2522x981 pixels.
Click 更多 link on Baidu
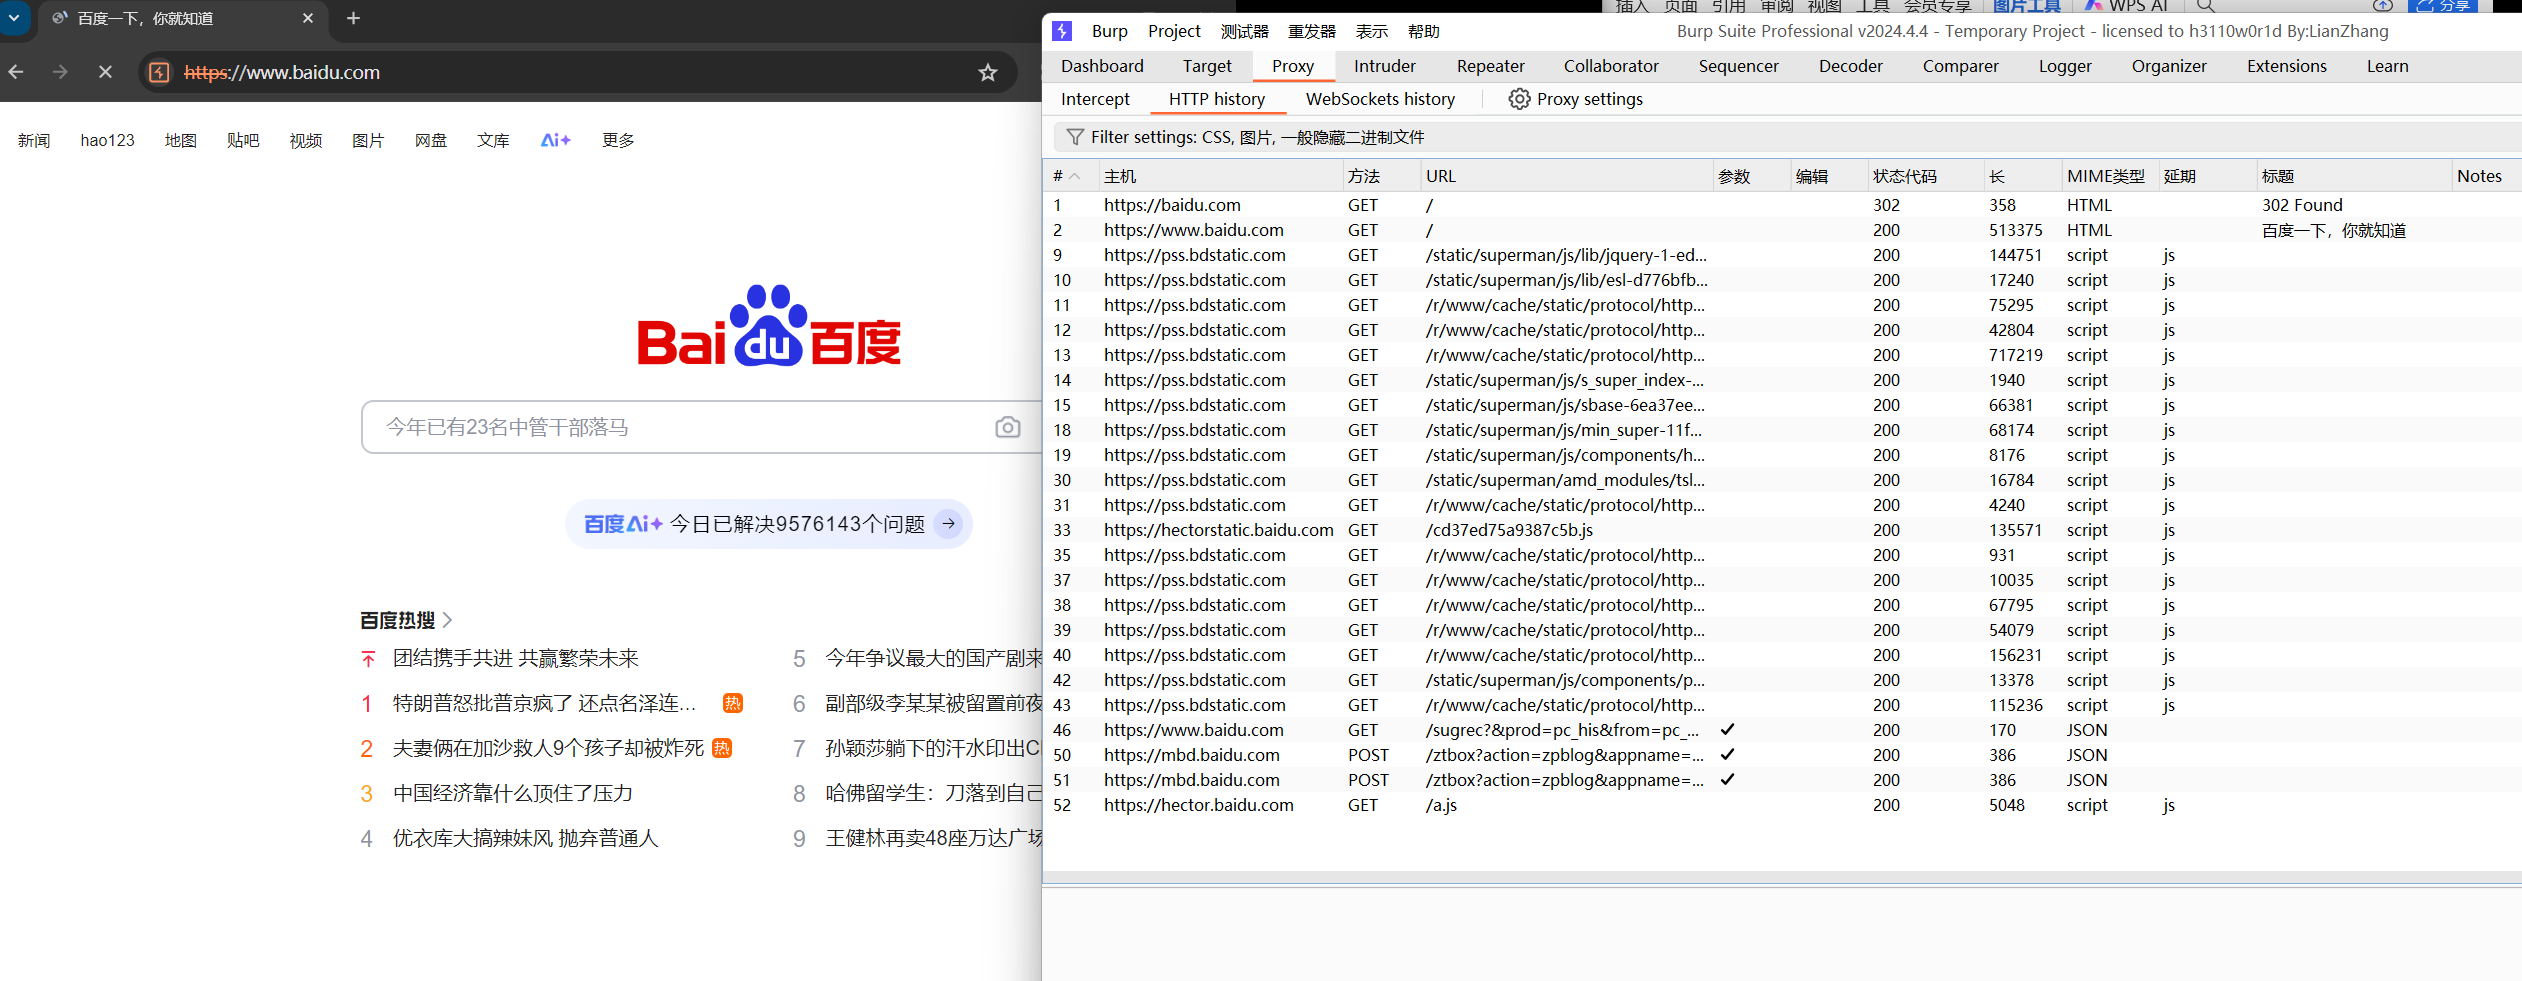tap(618, 140)
